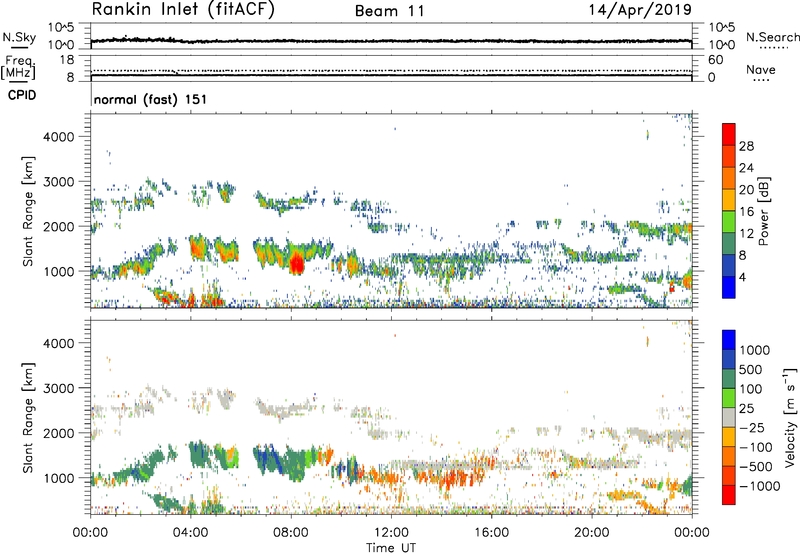
Task: Click the "Nave" legend label
Action: click(x=761, y=69)
